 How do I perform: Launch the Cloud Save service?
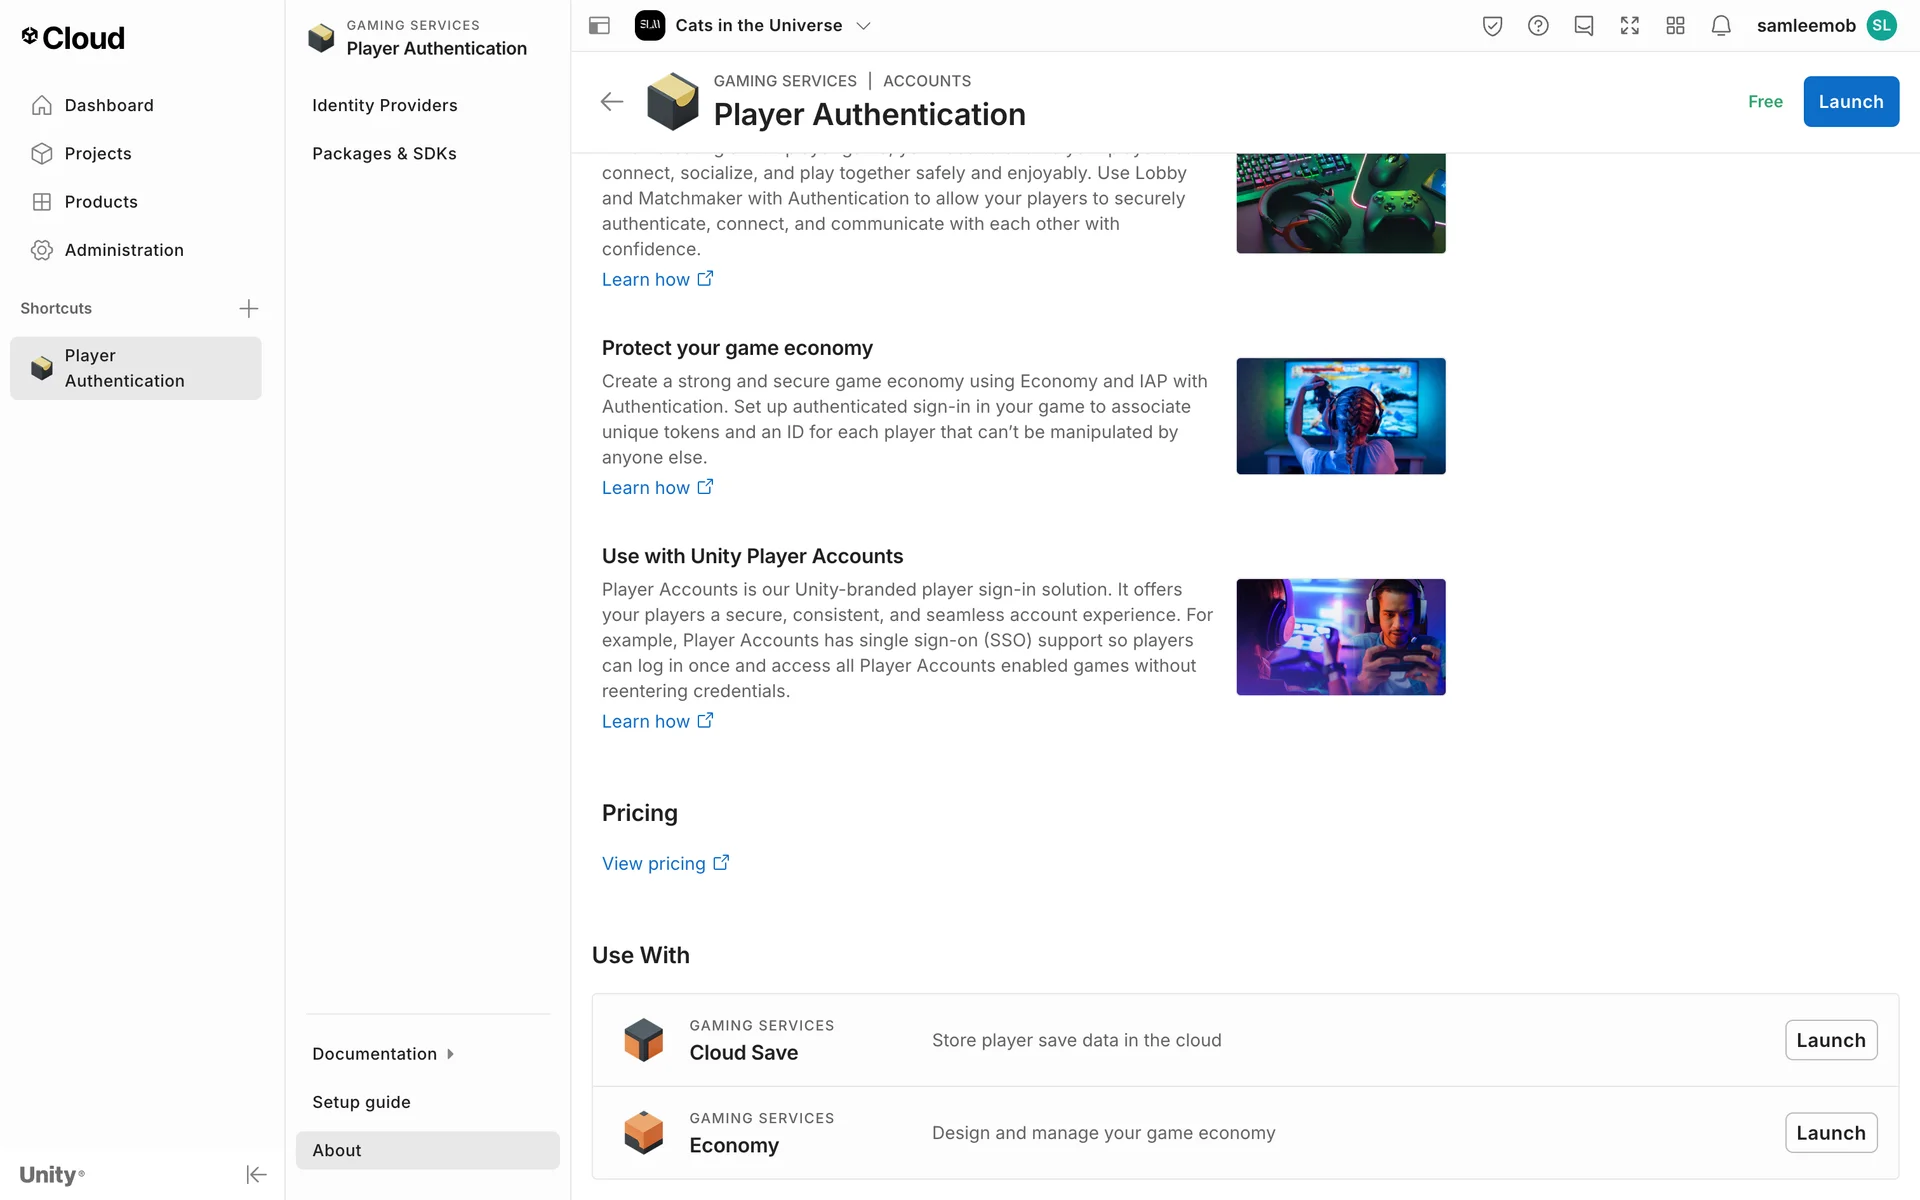click(x=1830, y=1040)
